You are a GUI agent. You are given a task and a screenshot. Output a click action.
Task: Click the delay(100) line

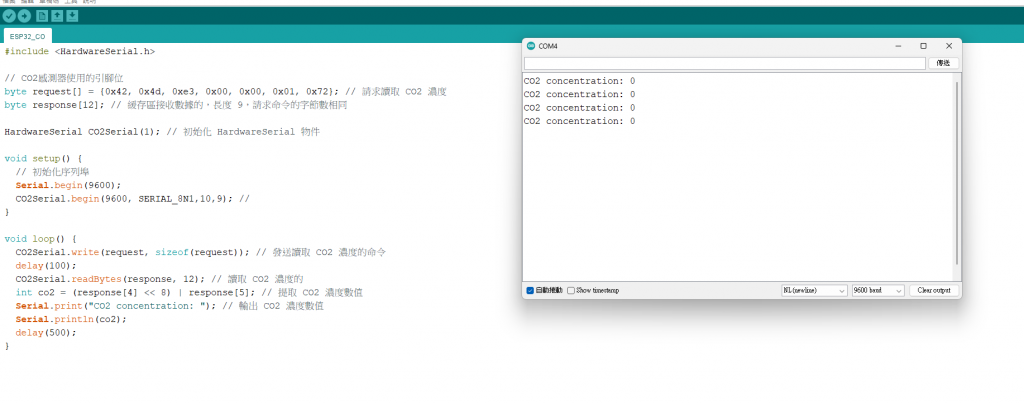(x=46, y=266)
